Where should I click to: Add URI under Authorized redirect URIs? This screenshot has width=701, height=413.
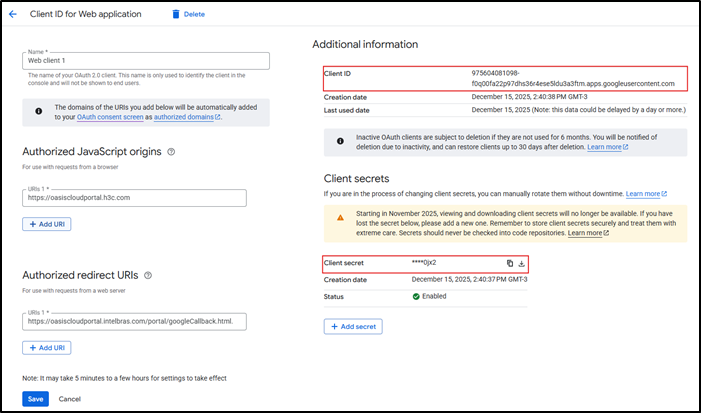[46, 348]
